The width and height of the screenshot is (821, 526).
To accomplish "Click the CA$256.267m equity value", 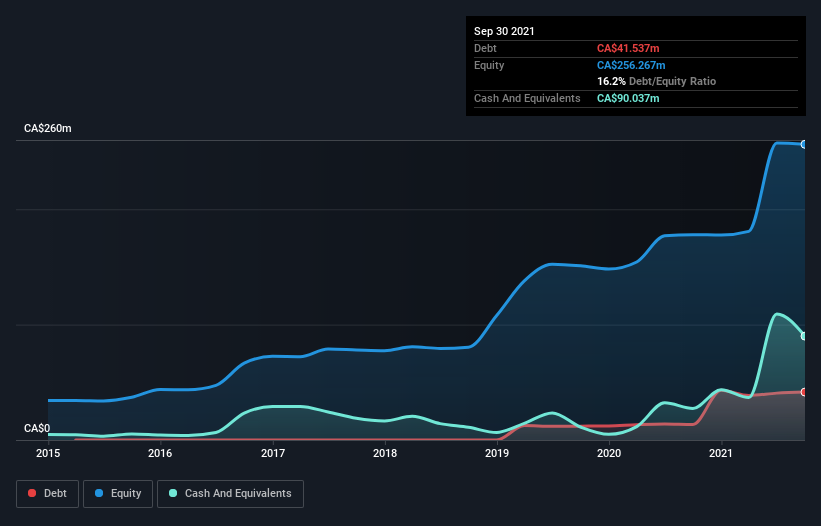I will click(x=631, y=65).
